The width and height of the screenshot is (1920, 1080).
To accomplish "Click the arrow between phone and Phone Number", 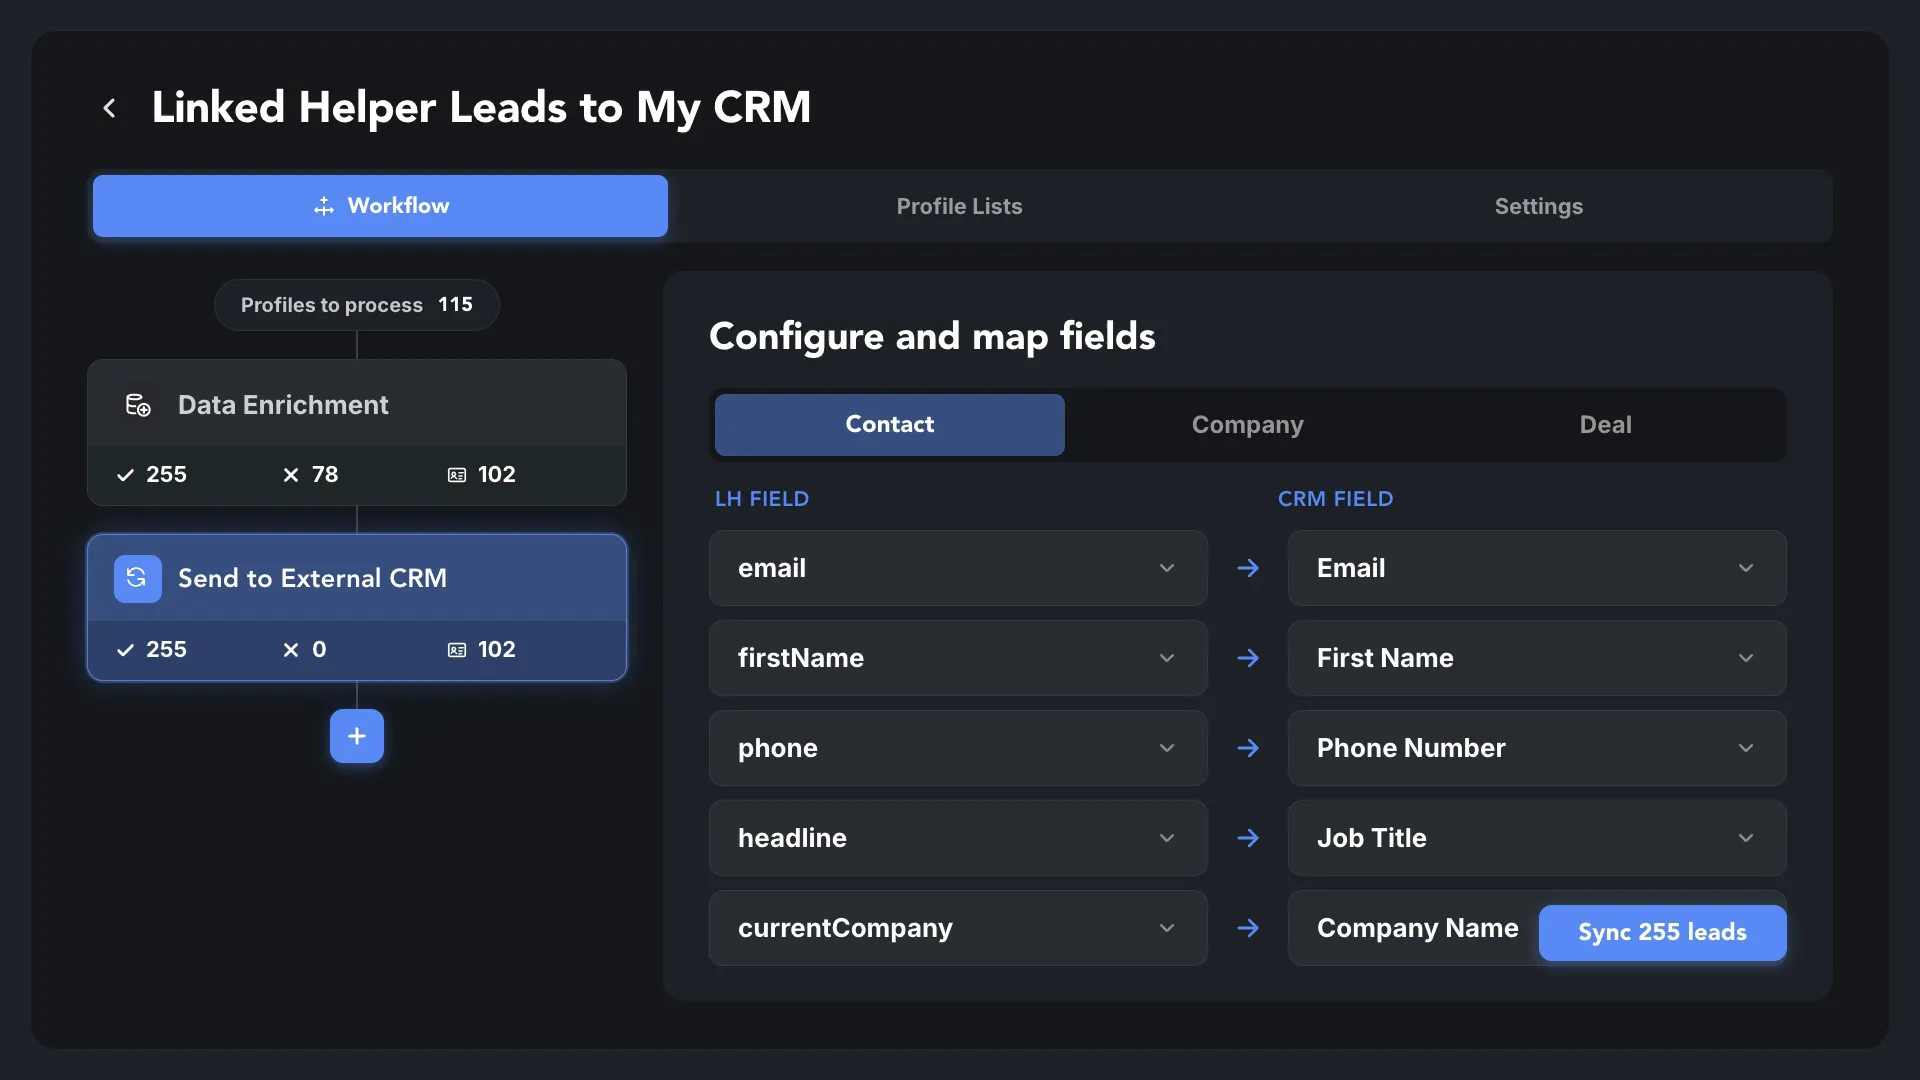I will point(1248,748).
